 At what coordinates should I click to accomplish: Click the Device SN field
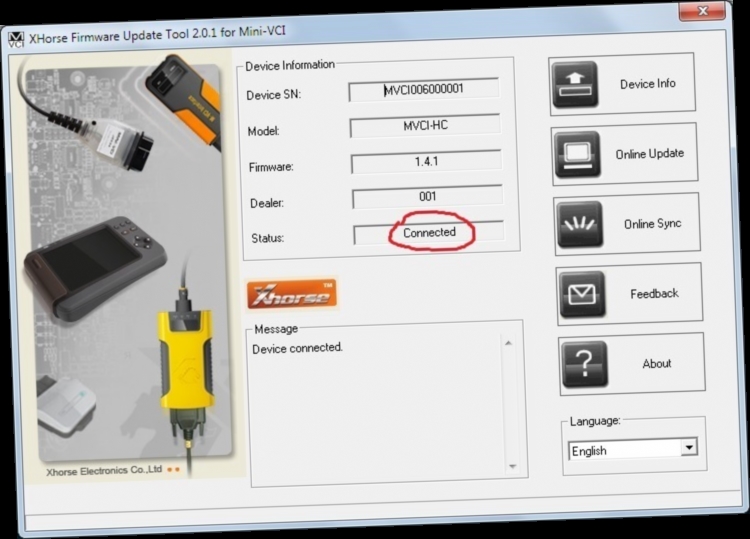point(424,89)
